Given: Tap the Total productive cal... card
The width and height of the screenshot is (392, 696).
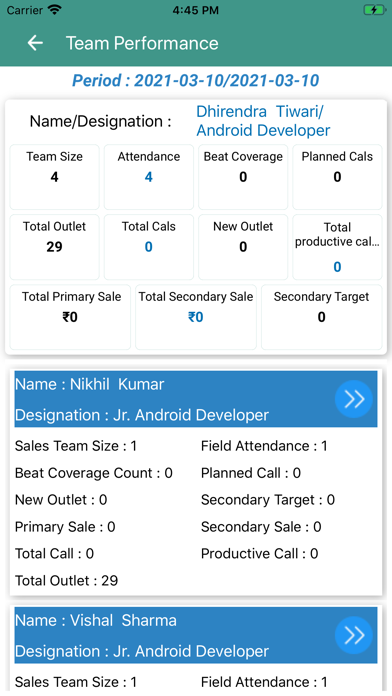Looking at the screenshot, I should (x=337, y=247).
